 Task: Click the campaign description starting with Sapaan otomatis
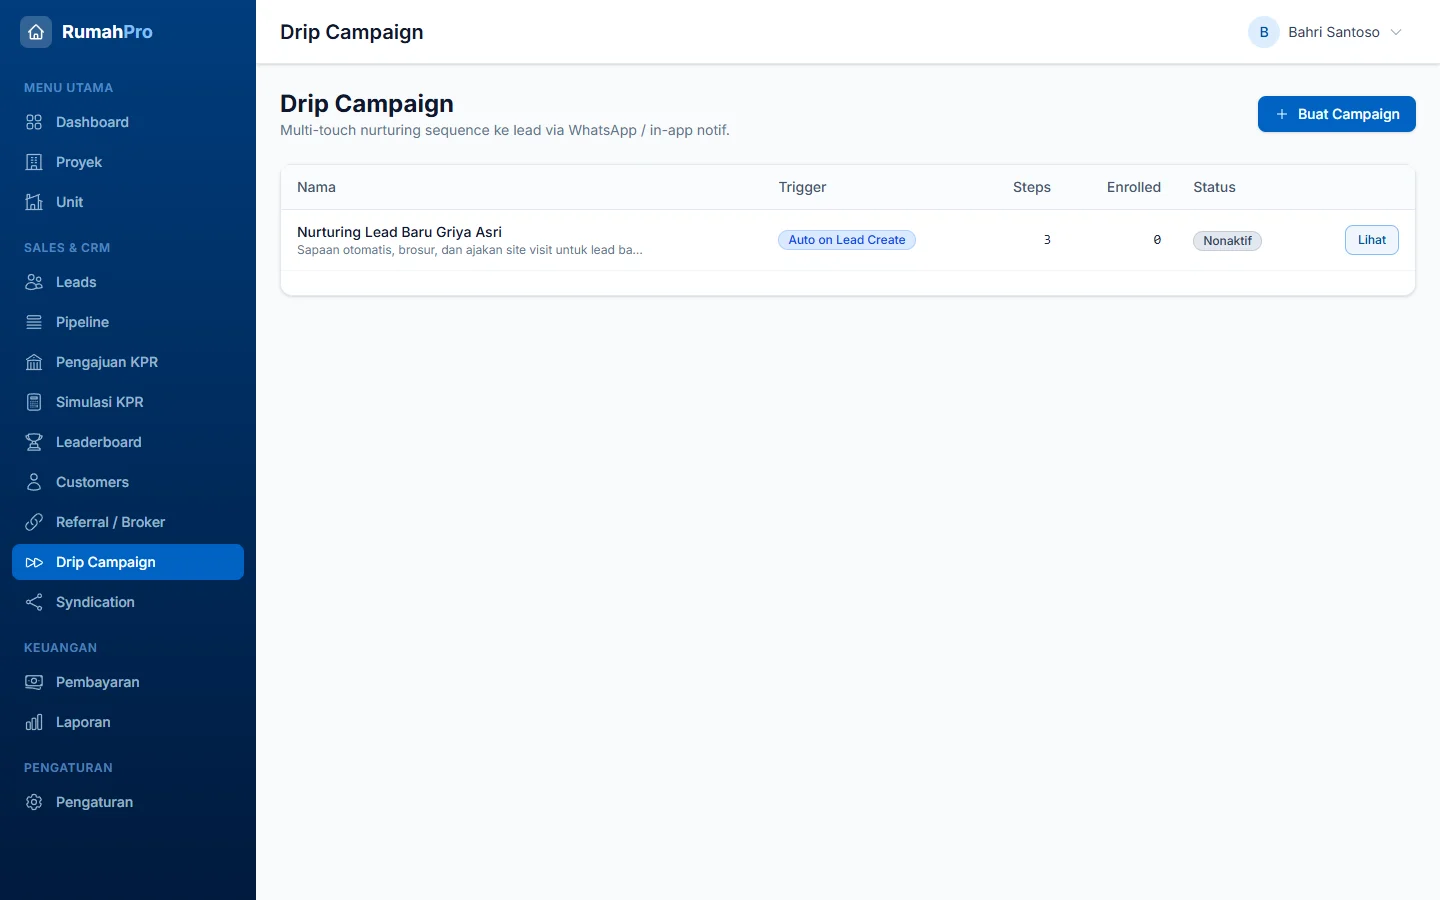470,250
